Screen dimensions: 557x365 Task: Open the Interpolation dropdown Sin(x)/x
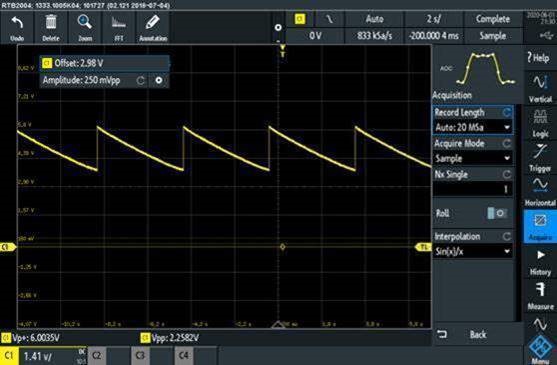click(x=472, y=251)
